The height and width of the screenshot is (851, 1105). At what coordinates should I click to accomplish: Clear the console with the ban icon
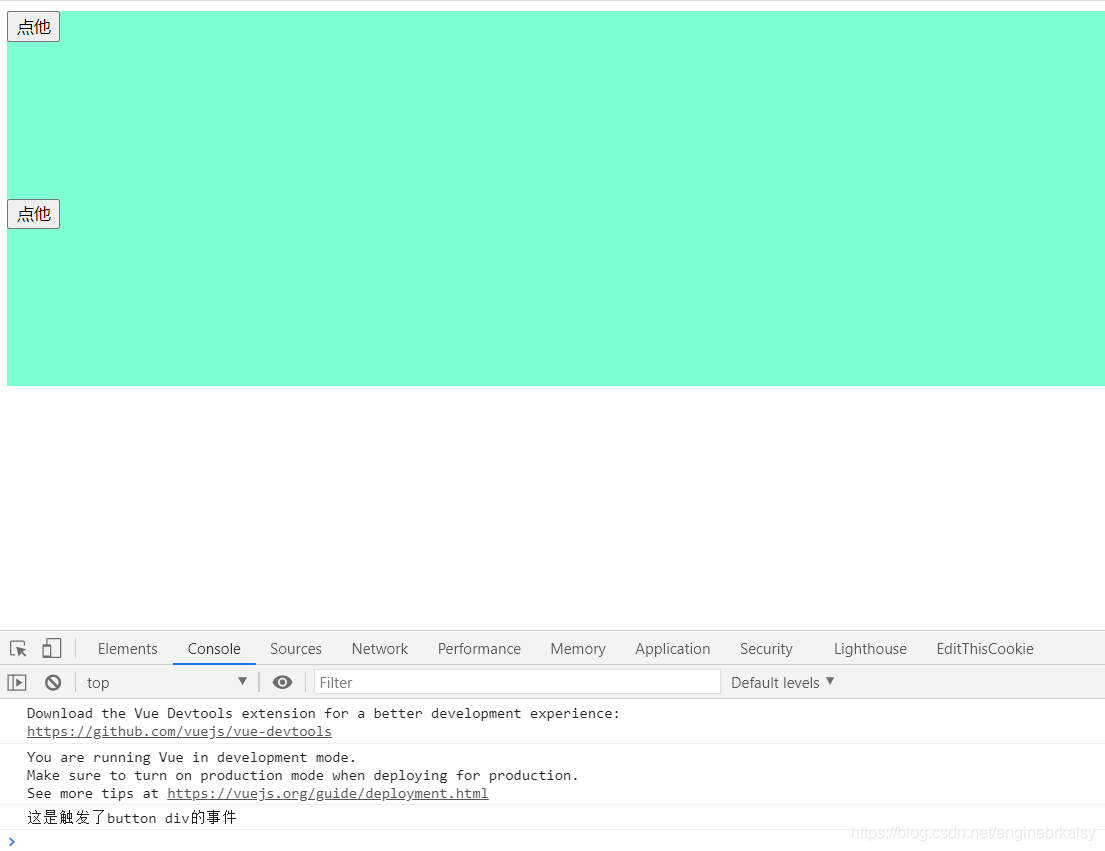click(53, 683)
